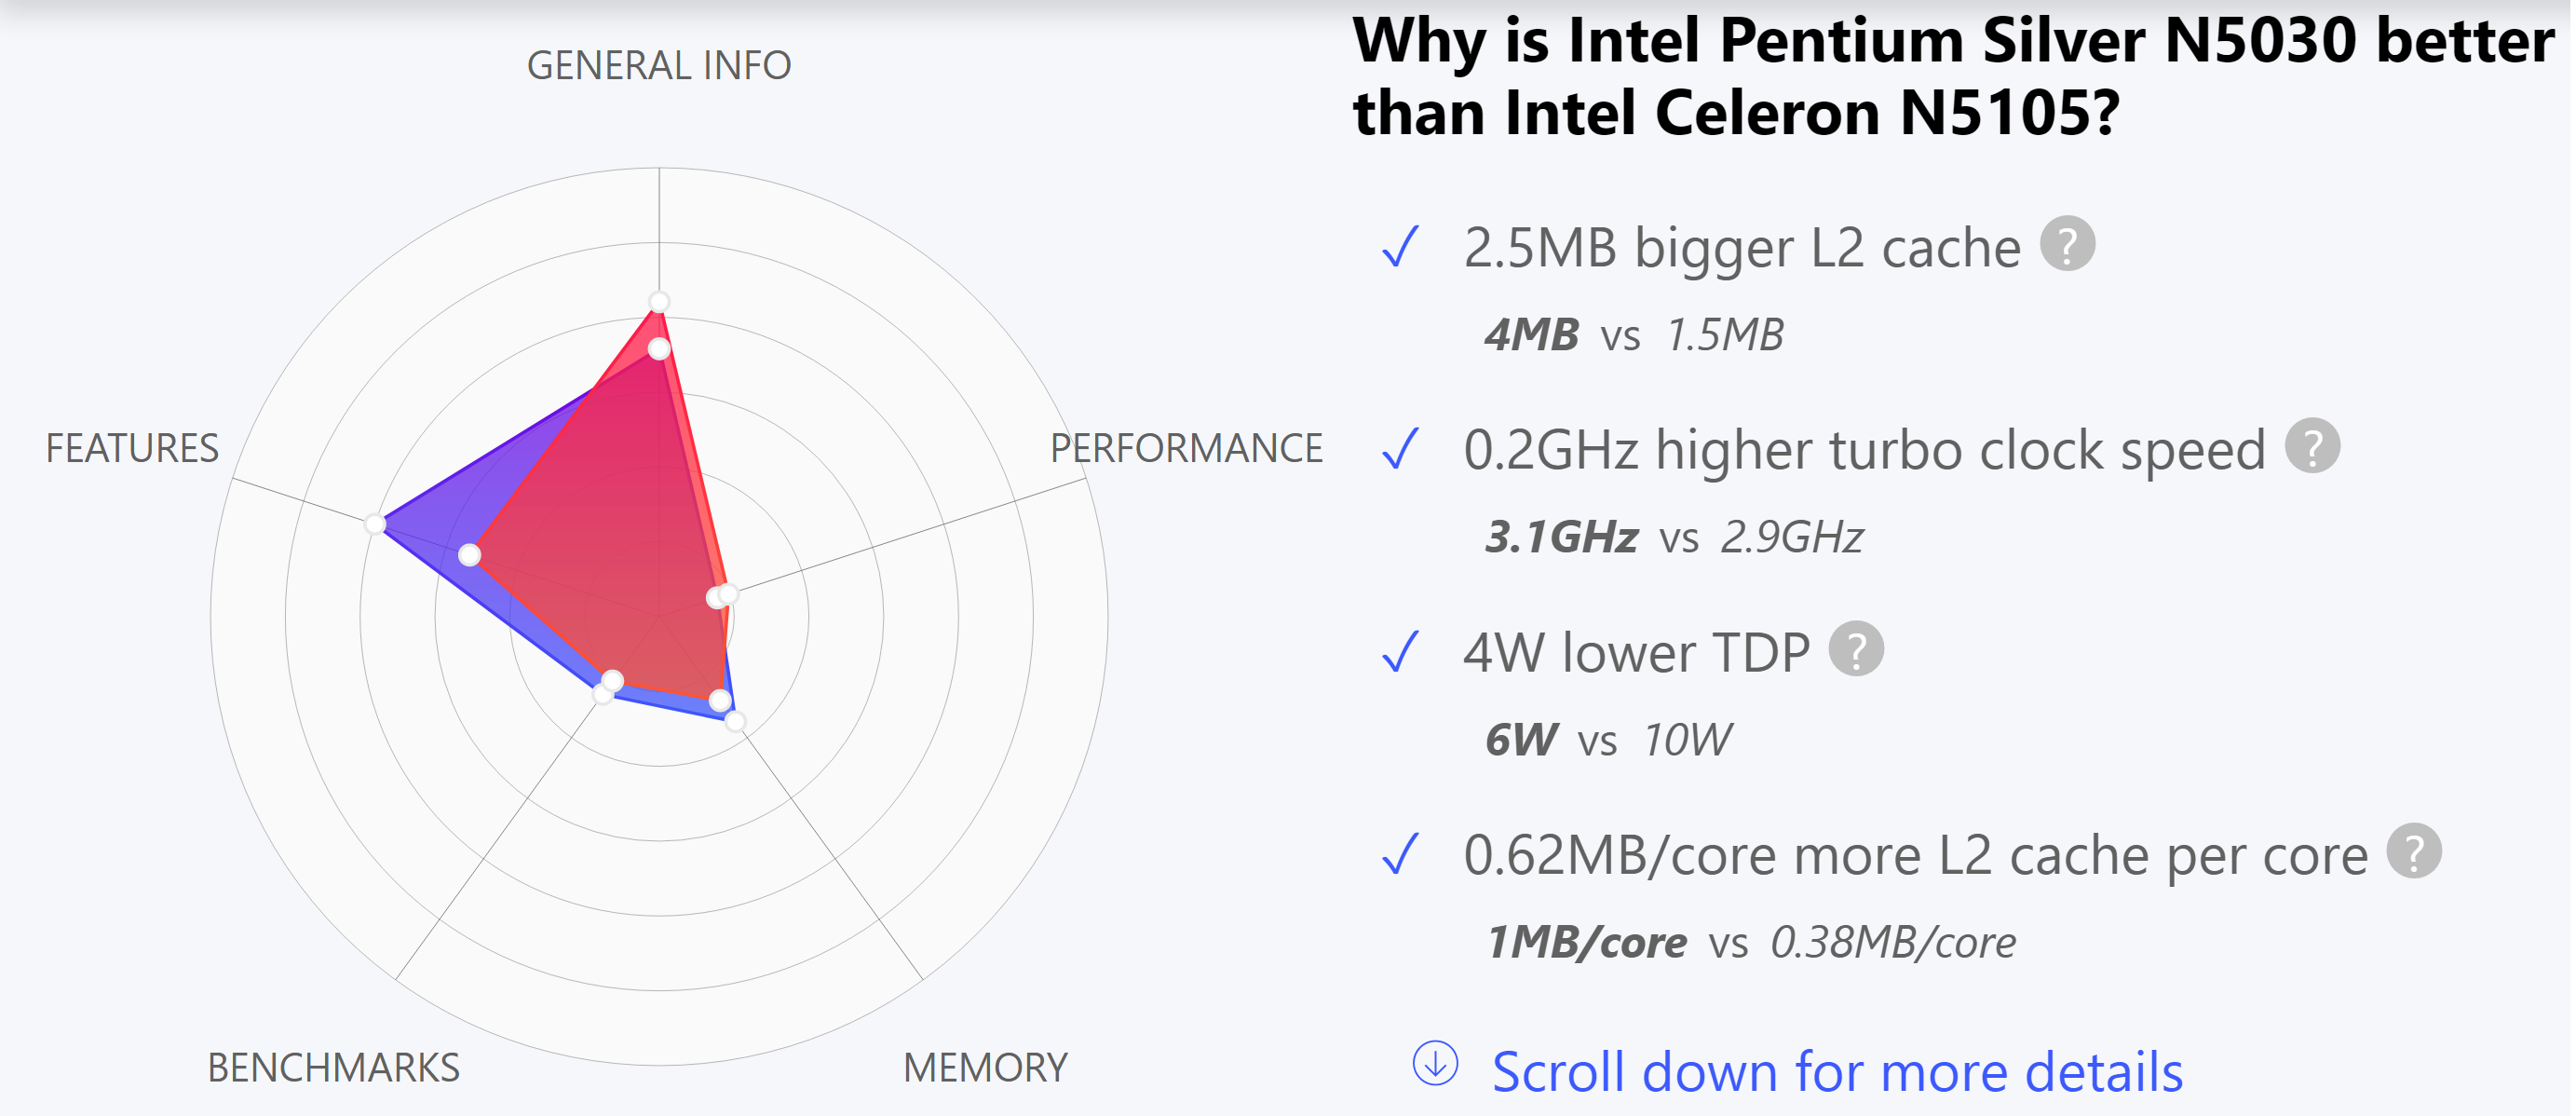The image size is (2576, 1116).
Task: Click checkmark beside 0.2GHz turbo clock speed
Action: (1401, 449)
